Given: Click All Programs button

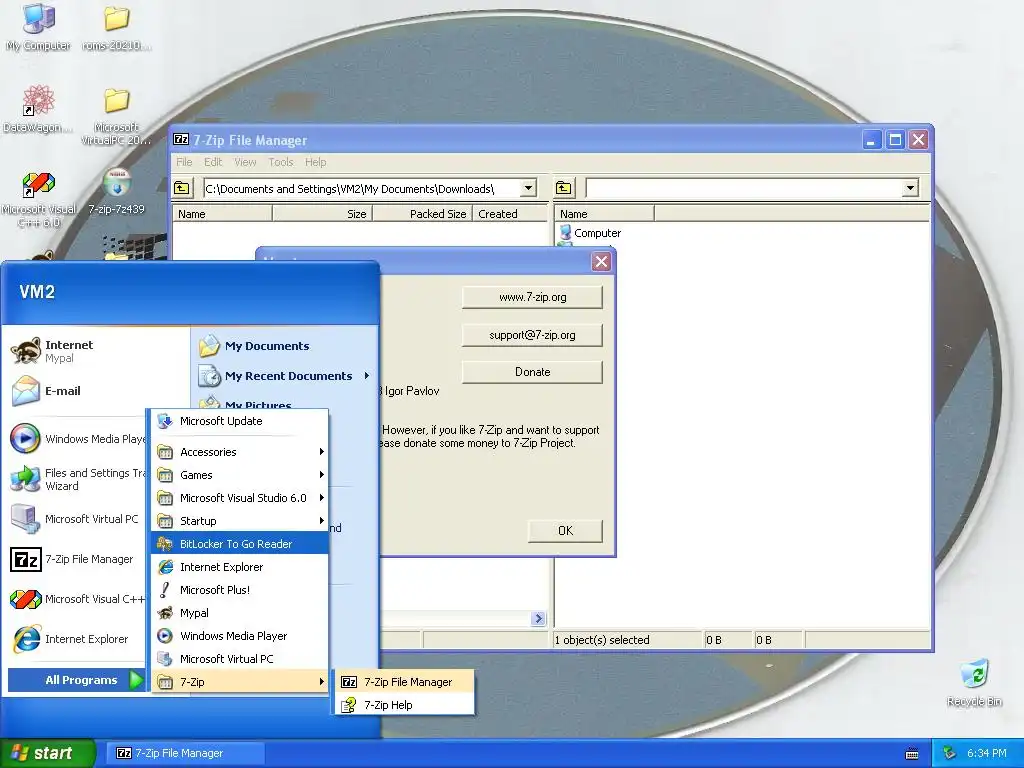Looking at the screenshot, I should tap(76, 680).
